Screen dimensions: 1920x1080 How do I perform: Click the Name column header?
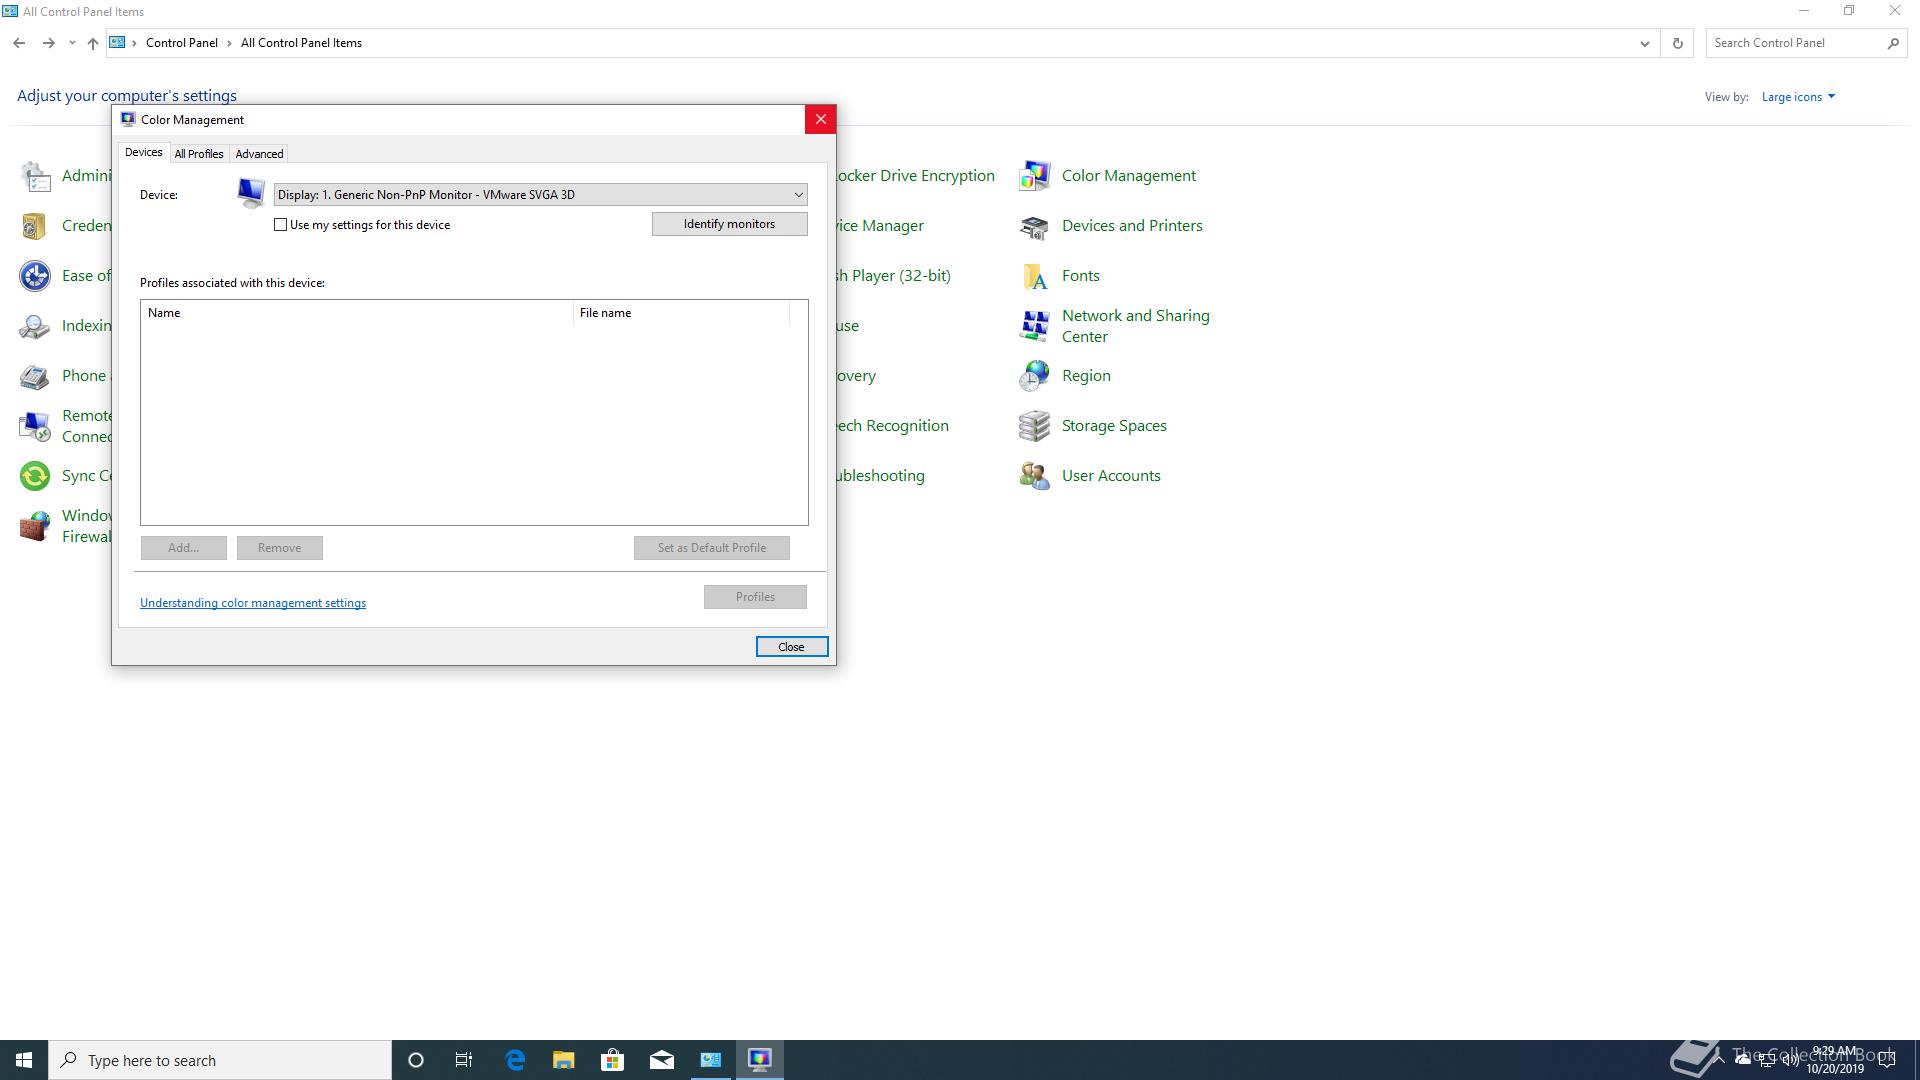[x=357, y=313]
